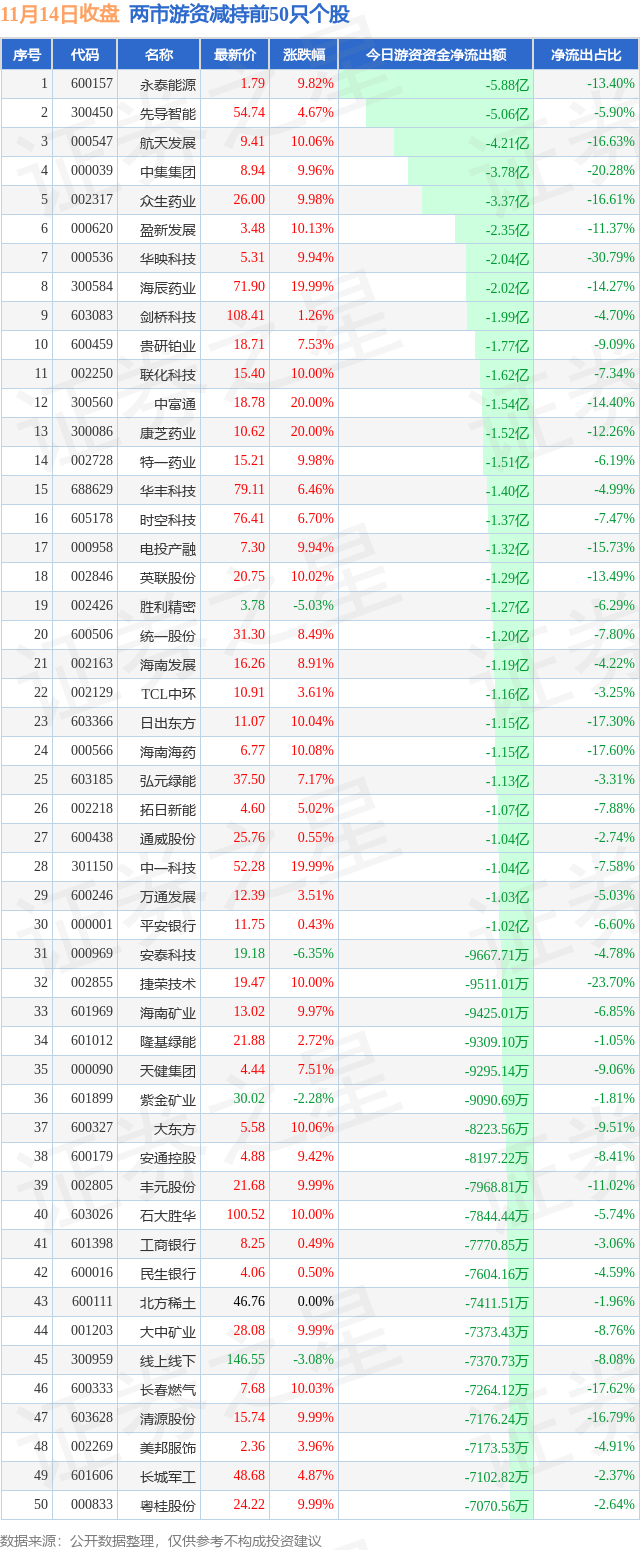
Task: Click the title 11月14日收盘
Action: [x=60, y=14]
